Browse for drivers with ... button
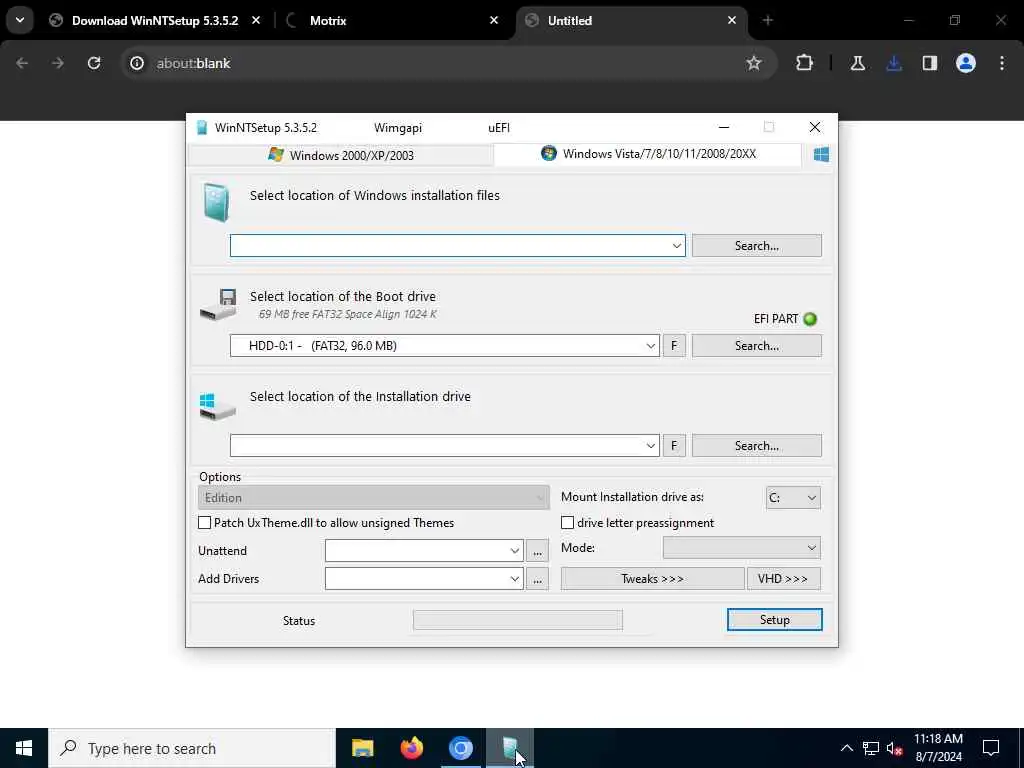 pos(537,579)
